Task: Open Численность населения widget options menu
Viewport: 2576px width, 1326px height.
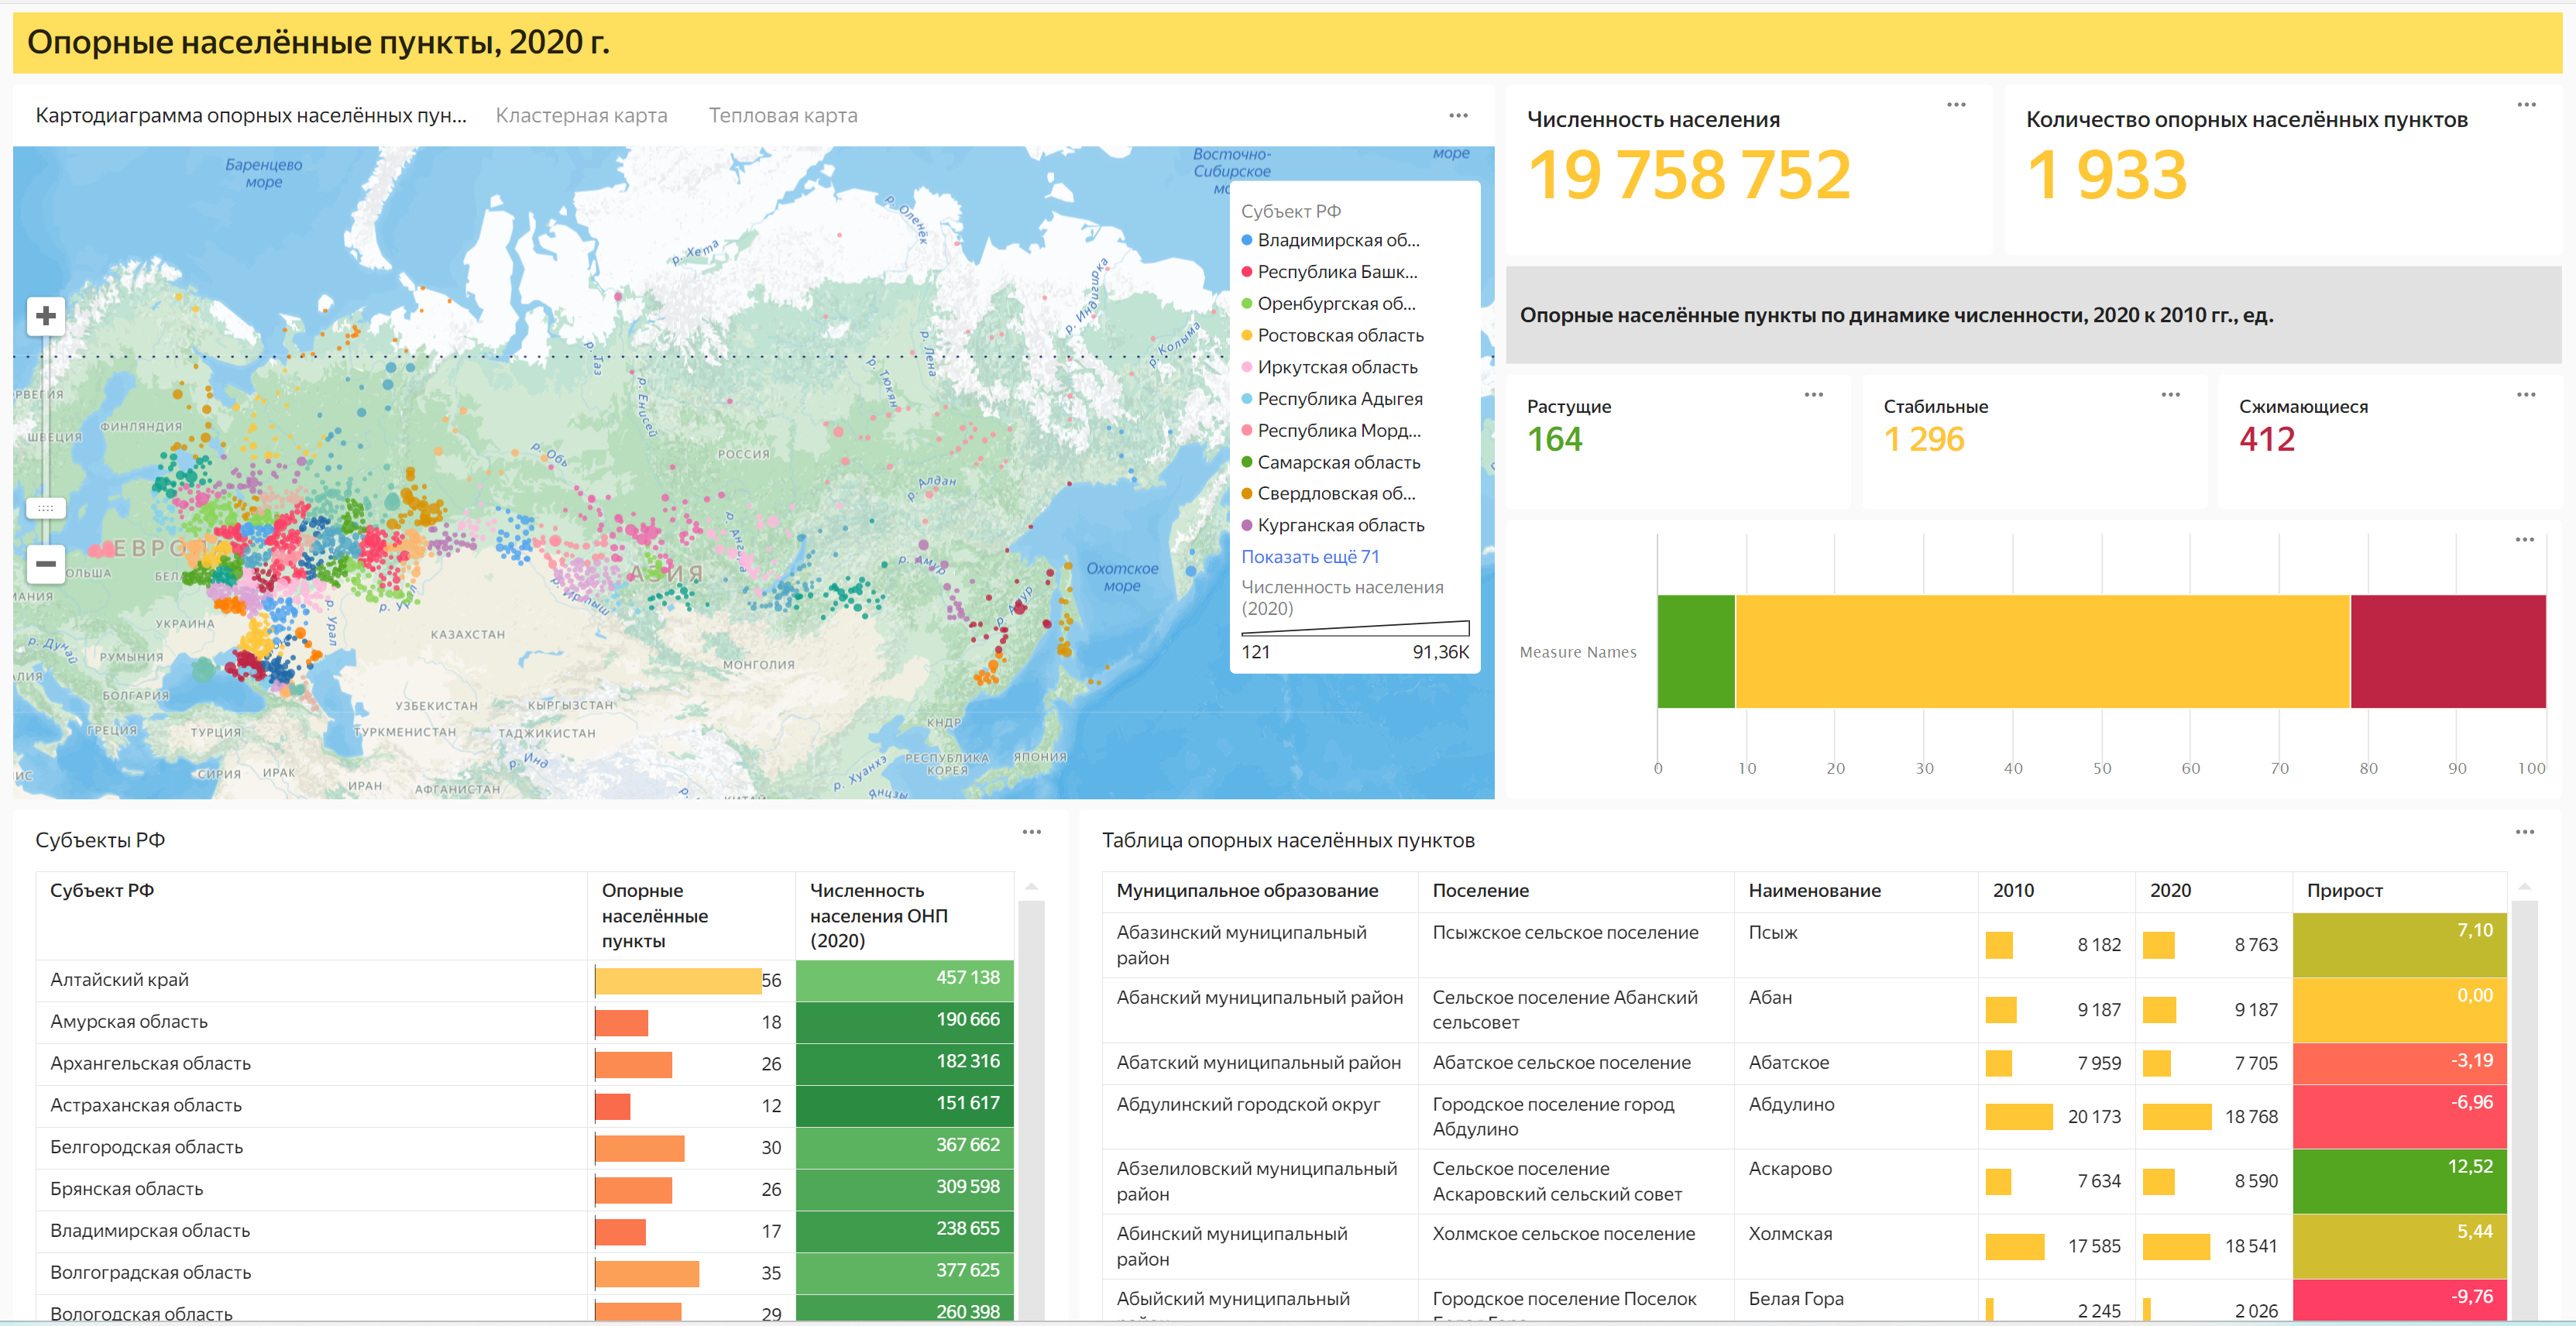Action: 1956,105
